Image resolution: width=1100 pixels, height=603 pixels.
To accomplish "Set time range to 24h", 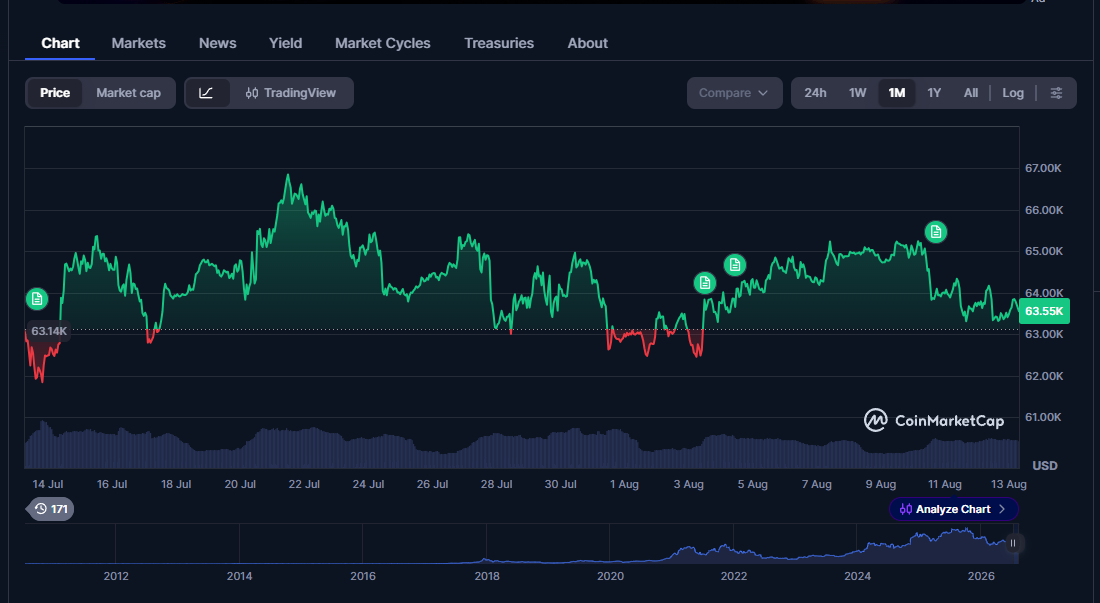I will pyautogui.click(x=815, y=93).
